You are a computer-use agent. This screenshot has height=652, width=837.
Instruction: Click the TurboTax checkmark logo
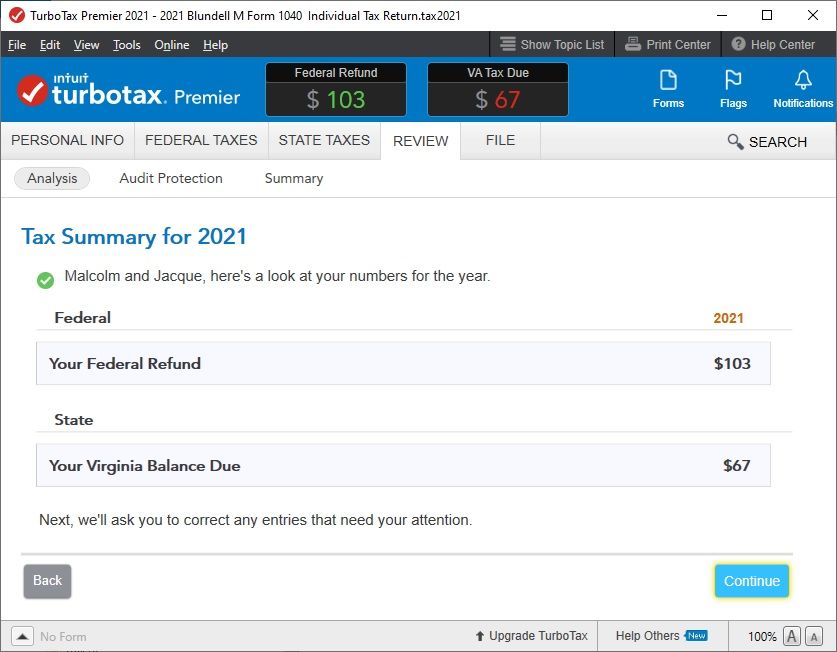(32, 90)
